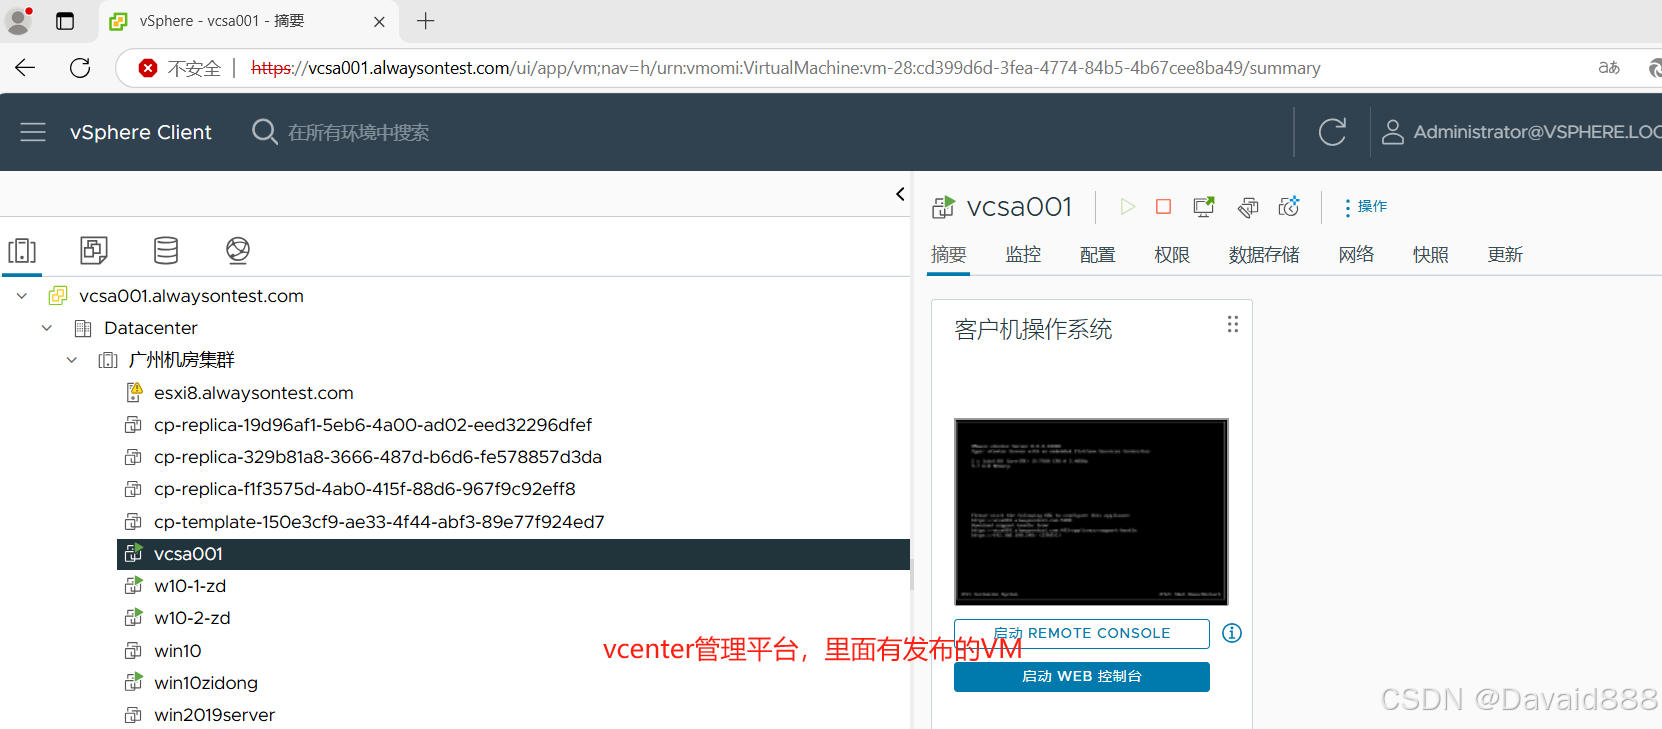Viewport: 1662px width, 729px height.
Task: Select vcsa001.alwaysontest.com root node
Action: [191, 296]
